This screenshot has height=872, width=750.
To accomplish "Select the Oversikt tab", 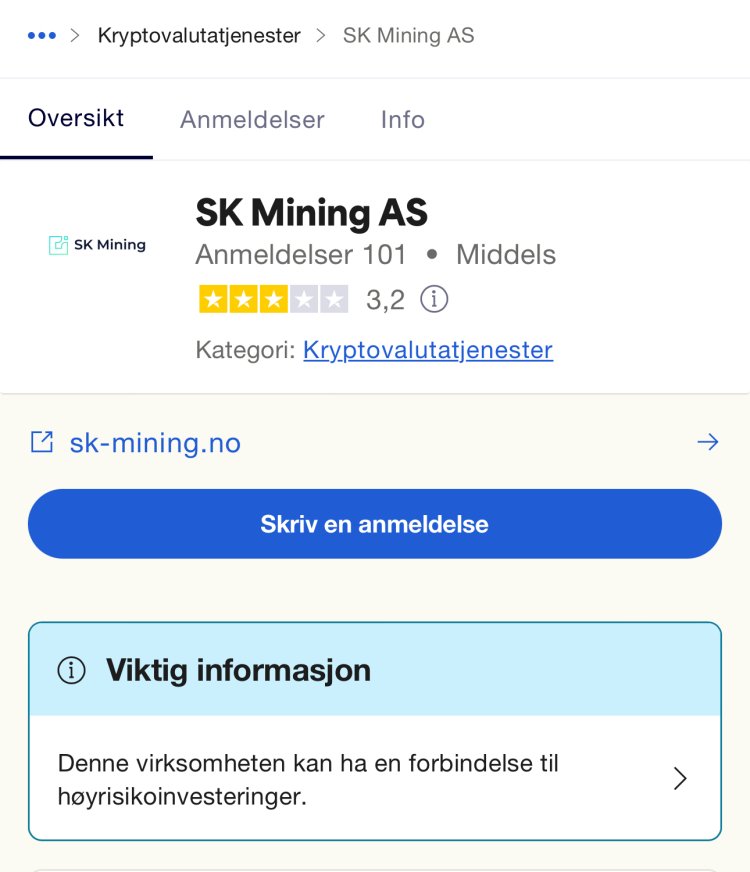I will click(76, 118).
